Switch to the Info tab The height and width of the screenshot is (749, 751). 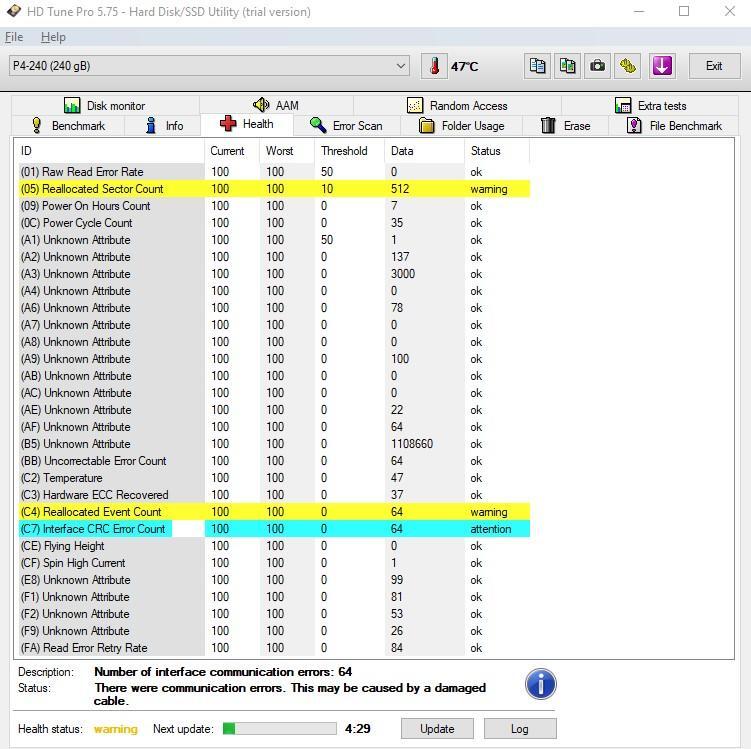tap(163, 125)
